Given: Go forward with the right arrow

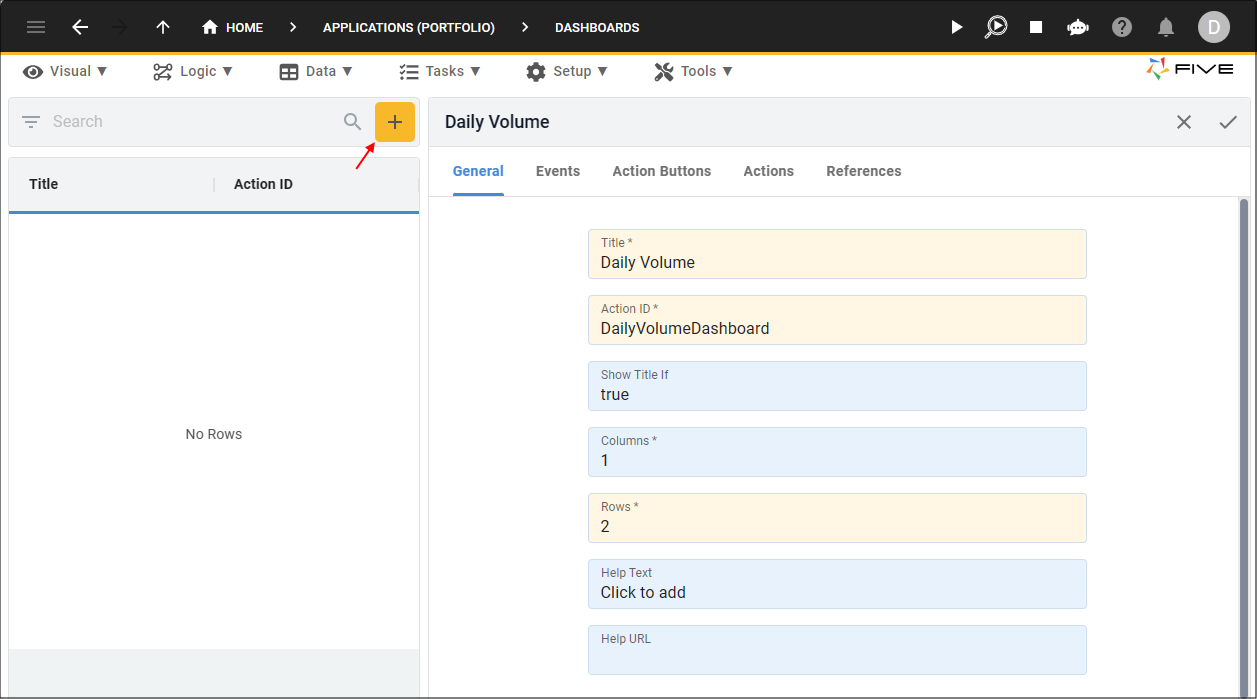Looking at the screenshot, I should (121, 27).
